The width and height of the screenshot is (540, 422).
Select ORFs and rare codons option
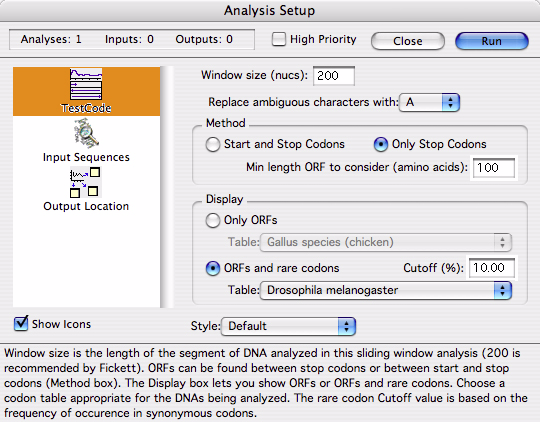(x=213, y=268)
